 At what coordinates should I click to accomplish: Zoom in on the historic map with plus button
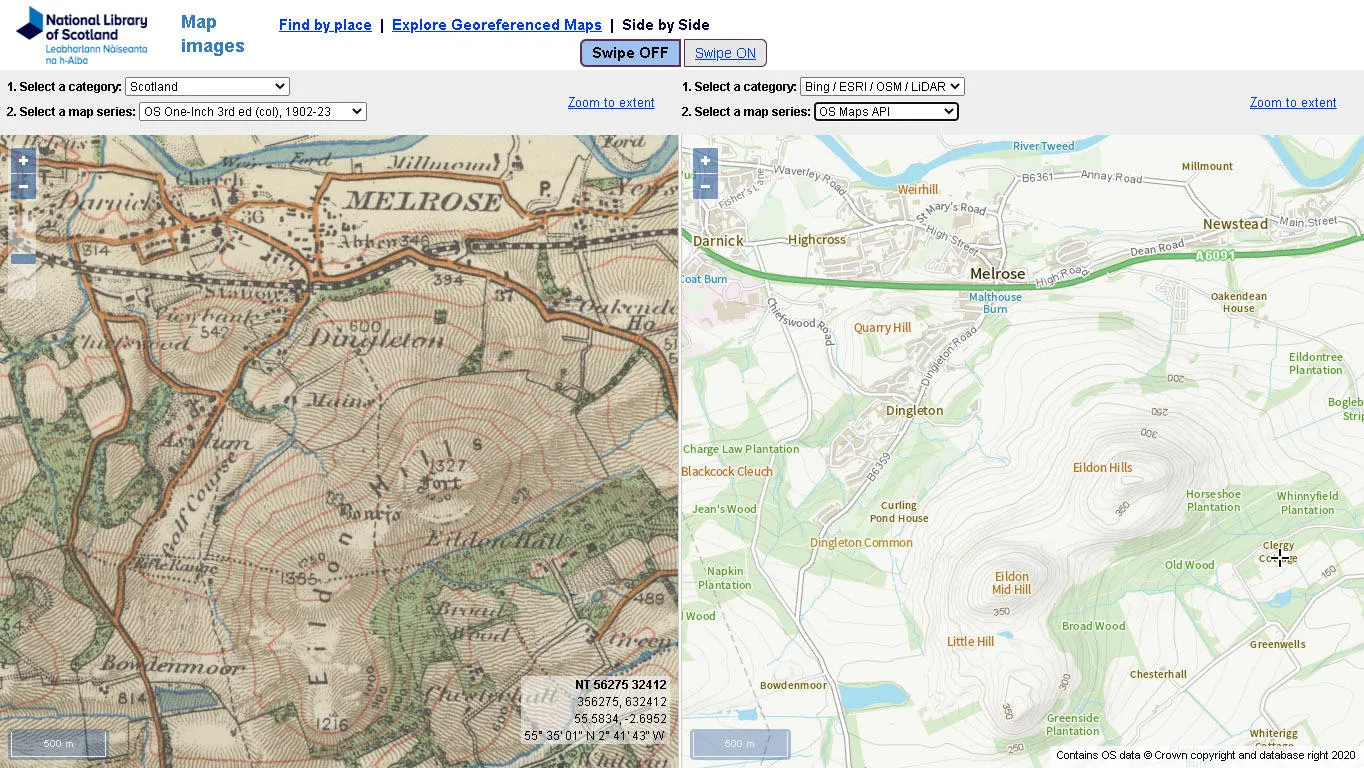pyautogui.click(x=22, y=160)
